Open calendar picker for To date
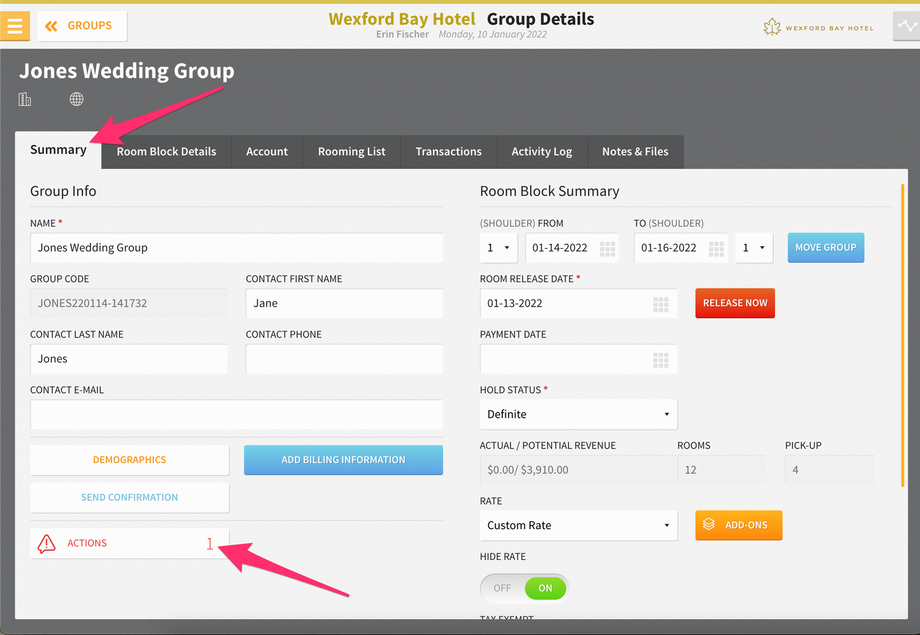 click(x=716, y=249)
